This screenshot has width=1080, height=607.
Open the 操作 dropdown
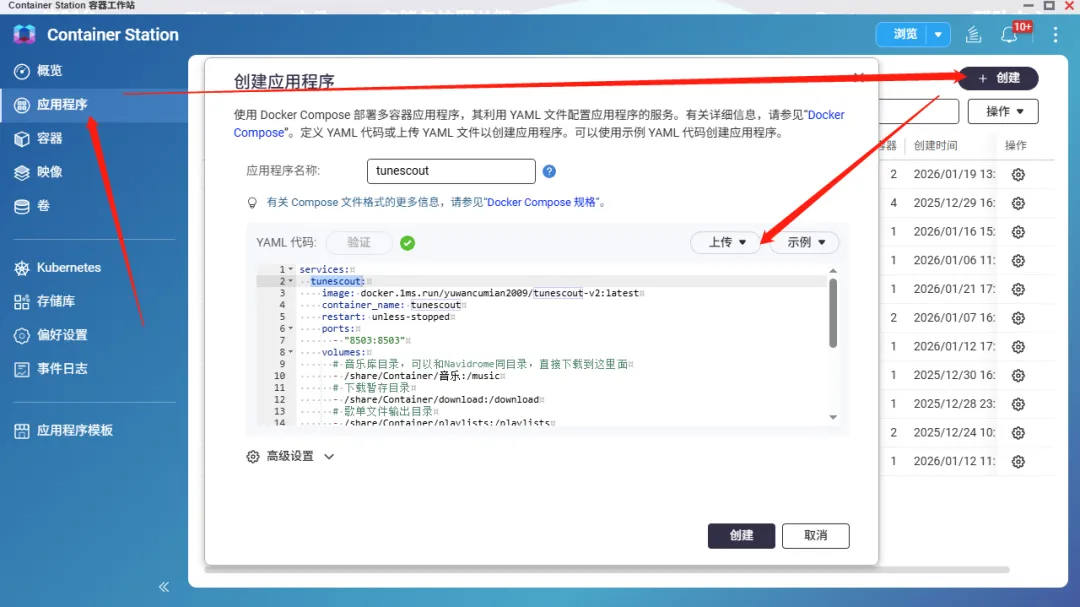(x=1003, y=112)
